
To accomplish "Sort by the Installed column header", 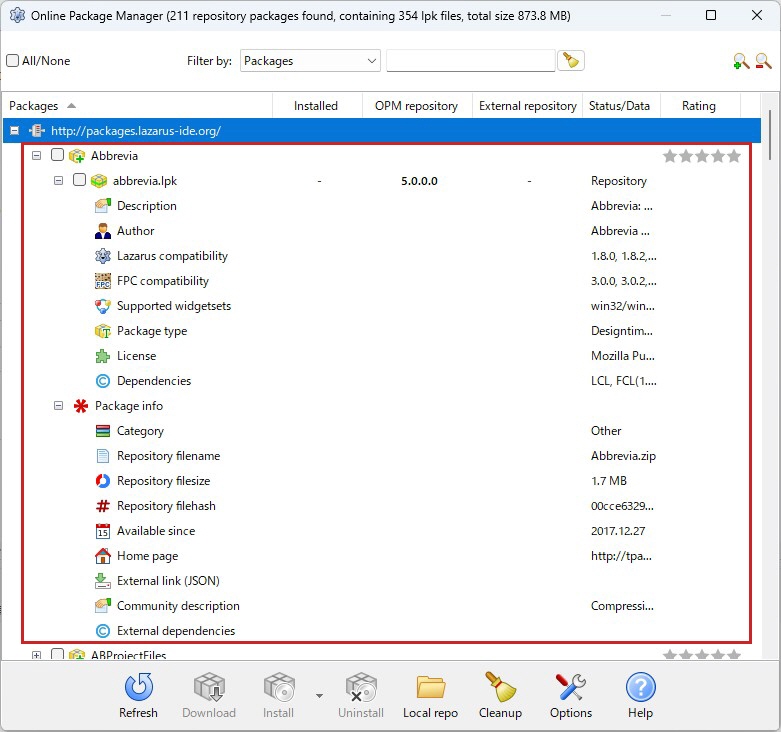I will 315,106.
